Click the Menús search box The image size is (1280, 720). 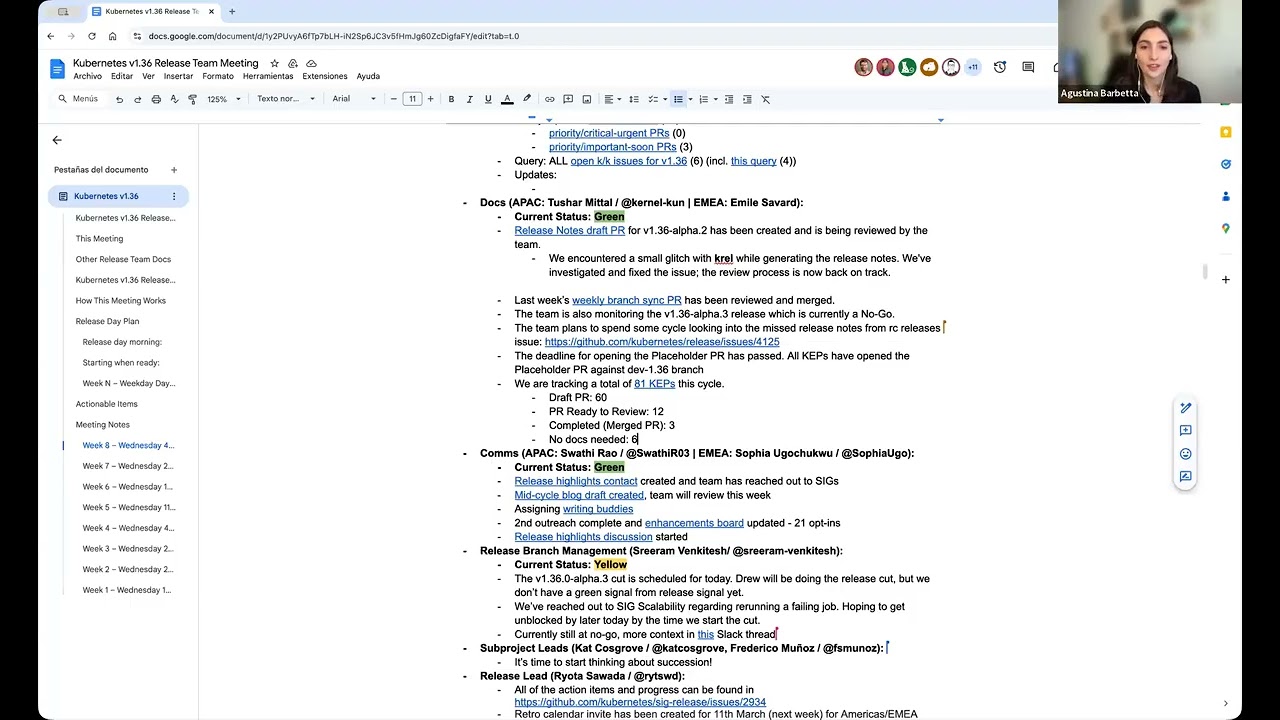point(78,99)
